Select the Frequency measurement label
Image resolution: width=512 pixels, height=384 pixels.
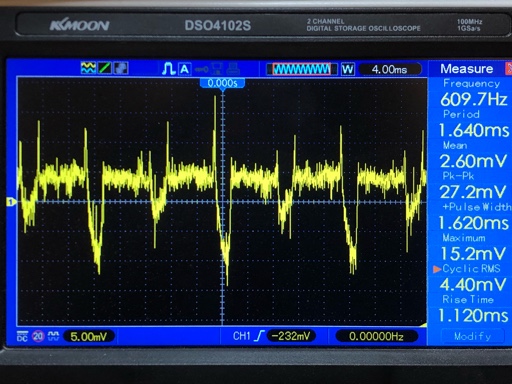(x=472, y=84)
